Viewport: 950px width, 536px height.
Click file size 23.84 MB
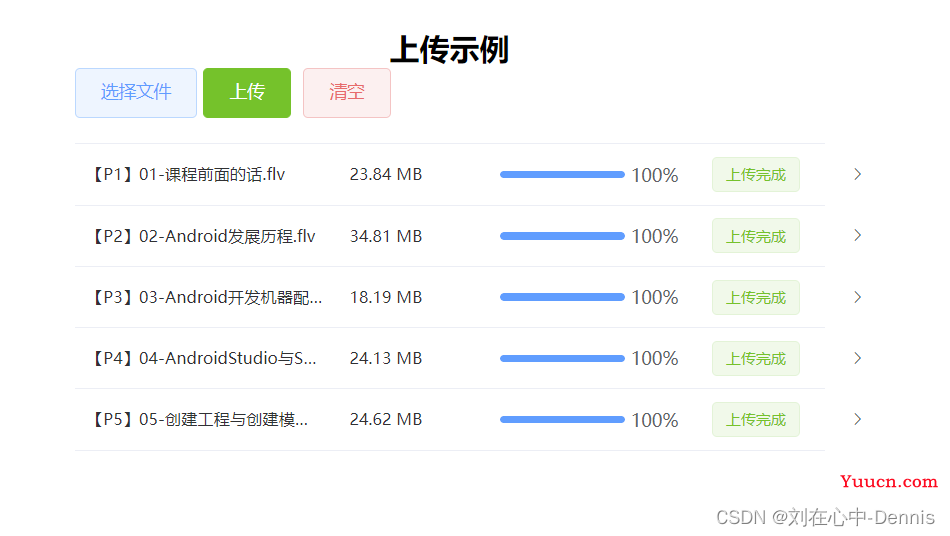pos(386,174)
